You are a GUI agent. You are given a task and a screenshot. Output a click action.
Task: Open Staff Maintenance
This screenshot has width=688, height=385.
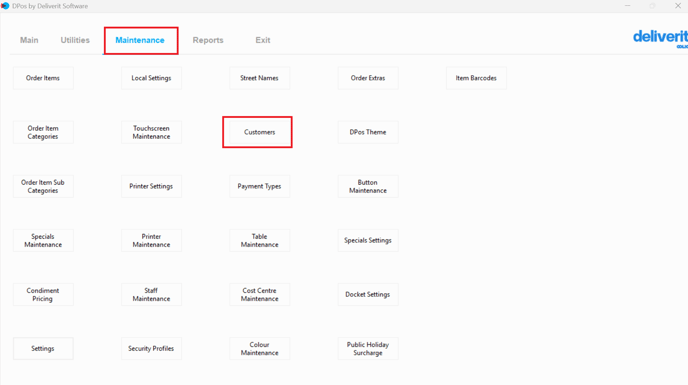pos(151,295)
